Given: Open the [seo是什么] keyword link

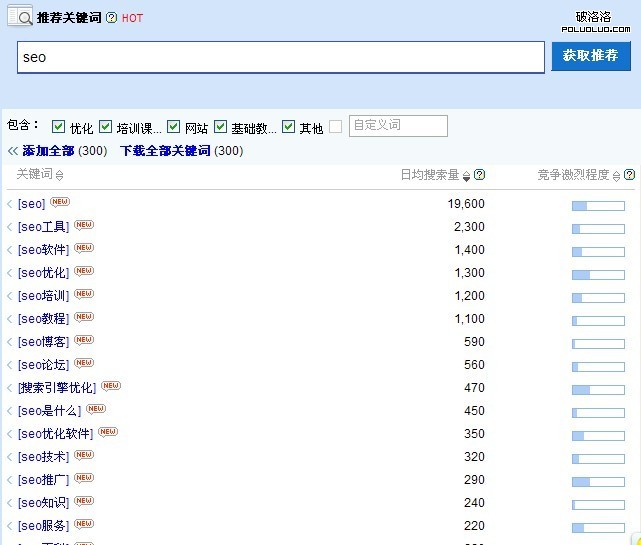Looking at the screenshot, I should [49, 411].
